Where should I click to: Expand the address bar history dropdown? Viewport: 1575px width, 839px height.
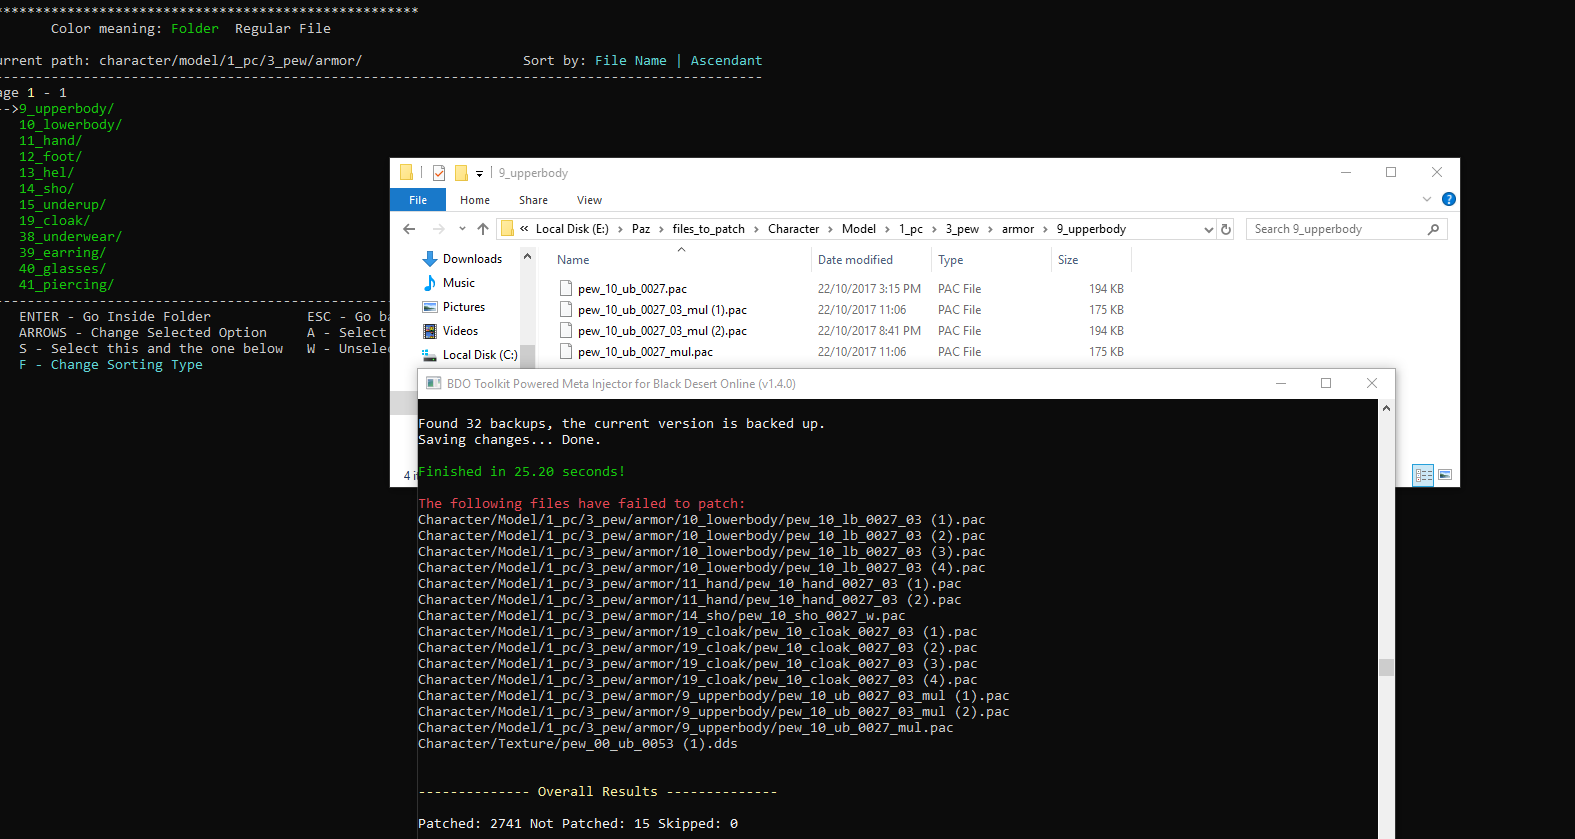coord(1208,229)
